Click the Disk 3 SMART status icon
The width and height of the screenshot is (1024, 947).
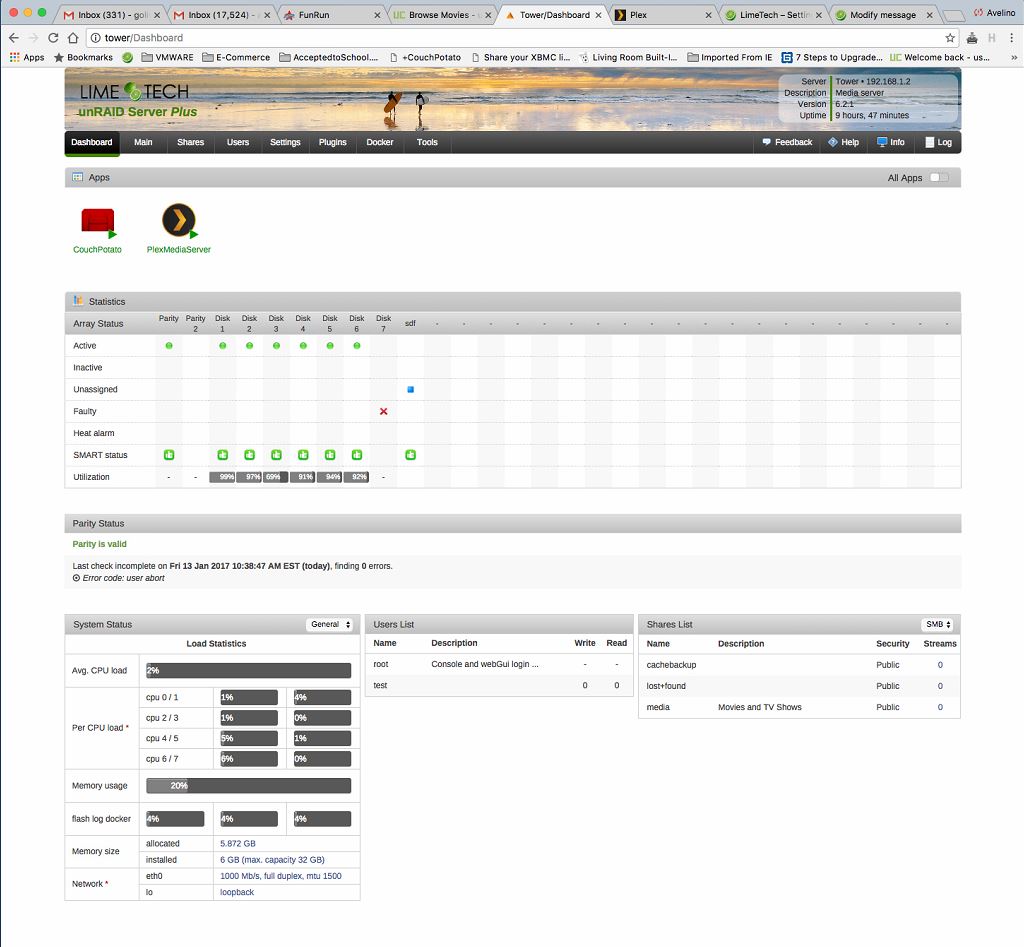(276, 455)
